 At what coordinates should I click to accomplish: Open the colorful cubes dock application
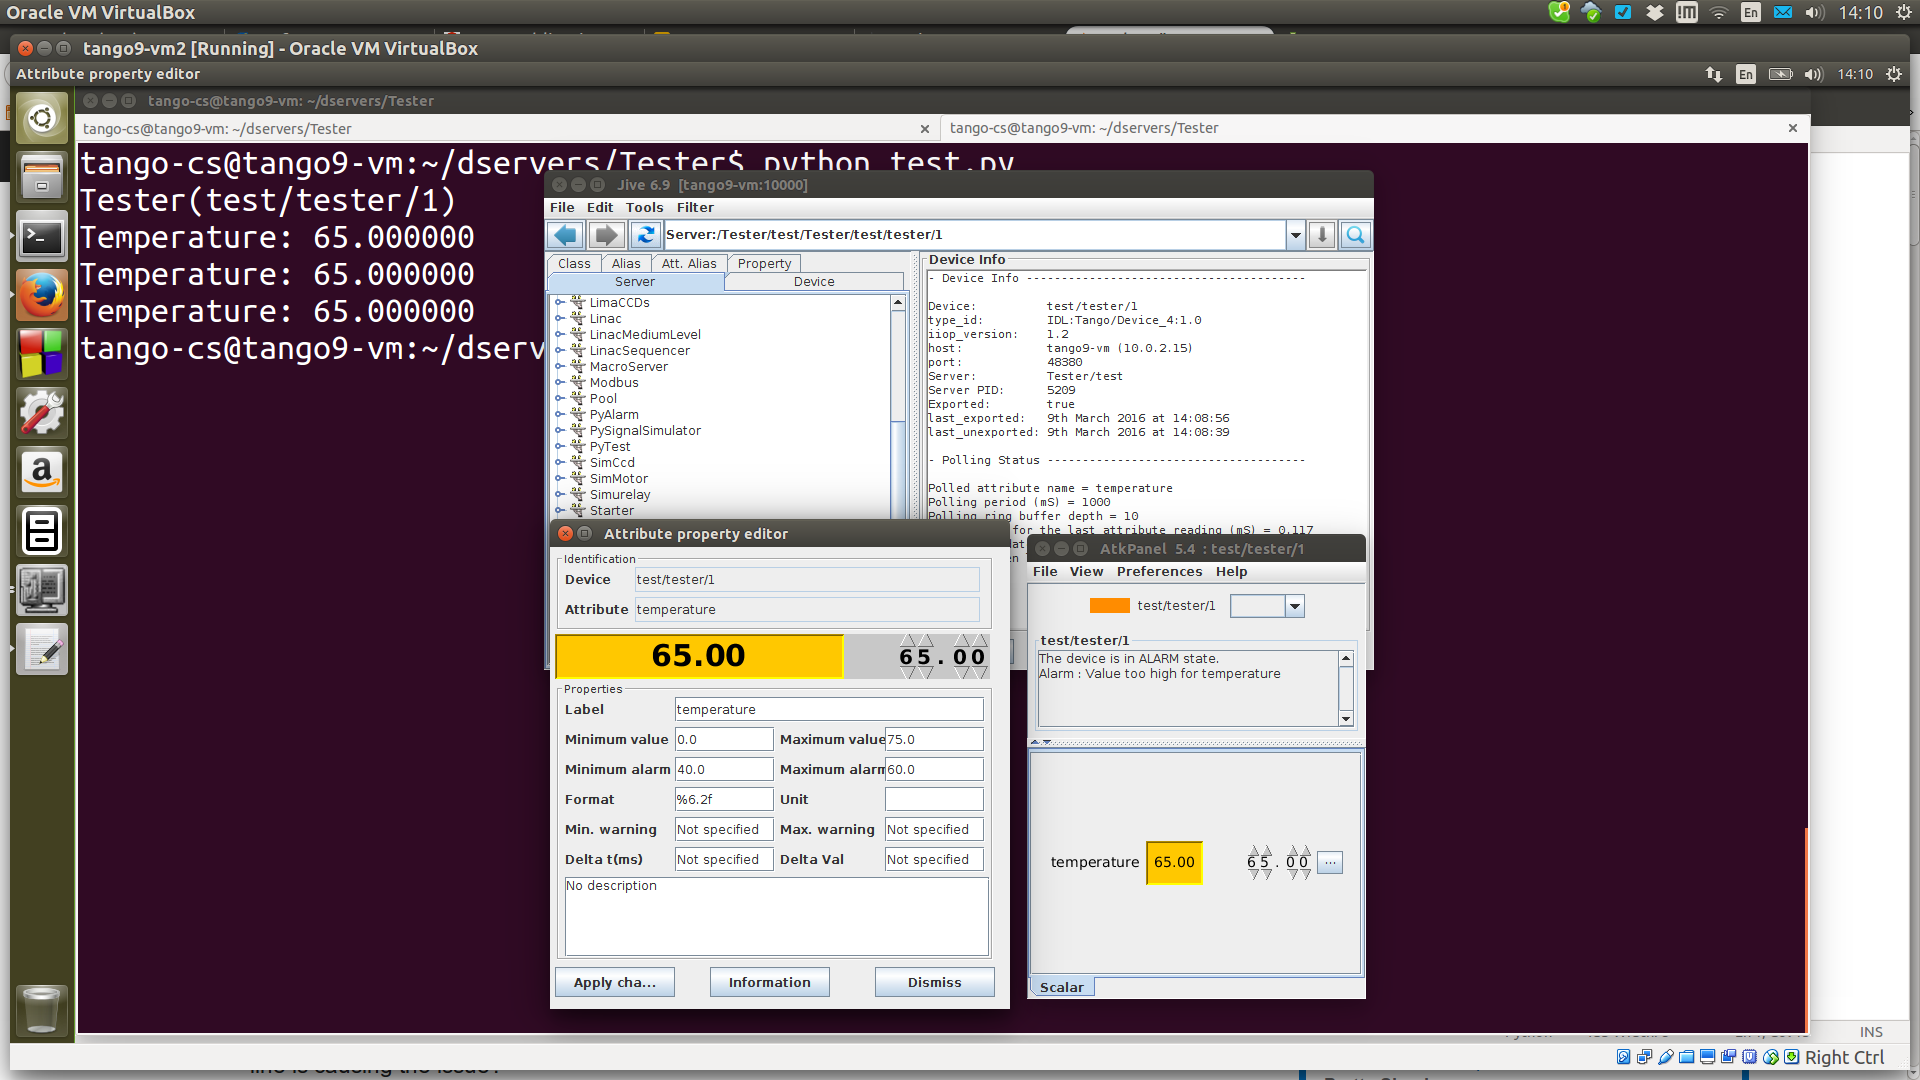point(42,354)
